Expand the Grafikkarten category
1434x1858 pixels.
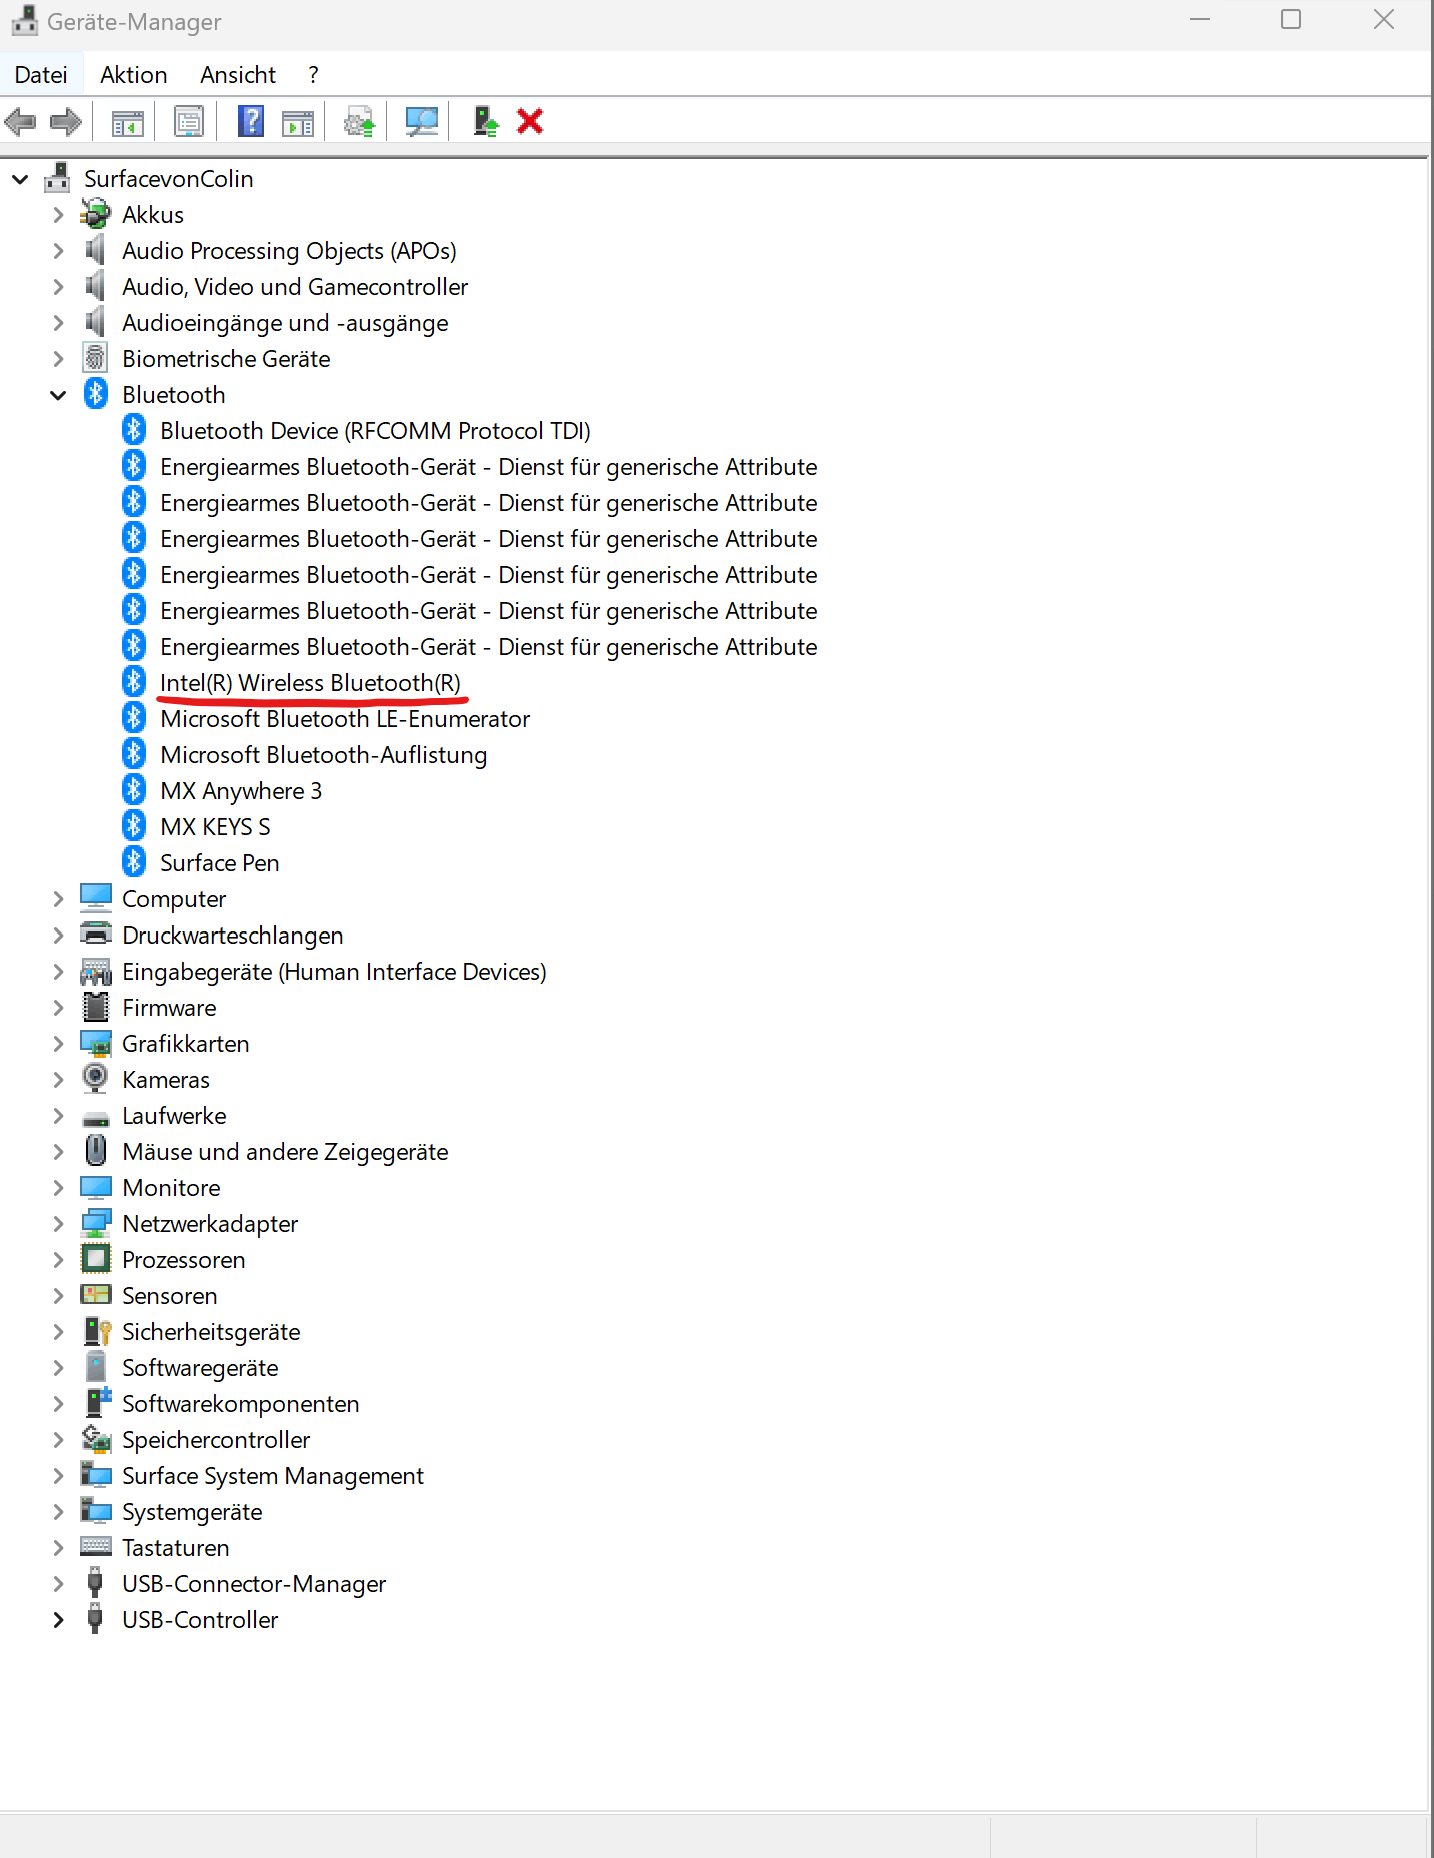(x=58, y=1044)
